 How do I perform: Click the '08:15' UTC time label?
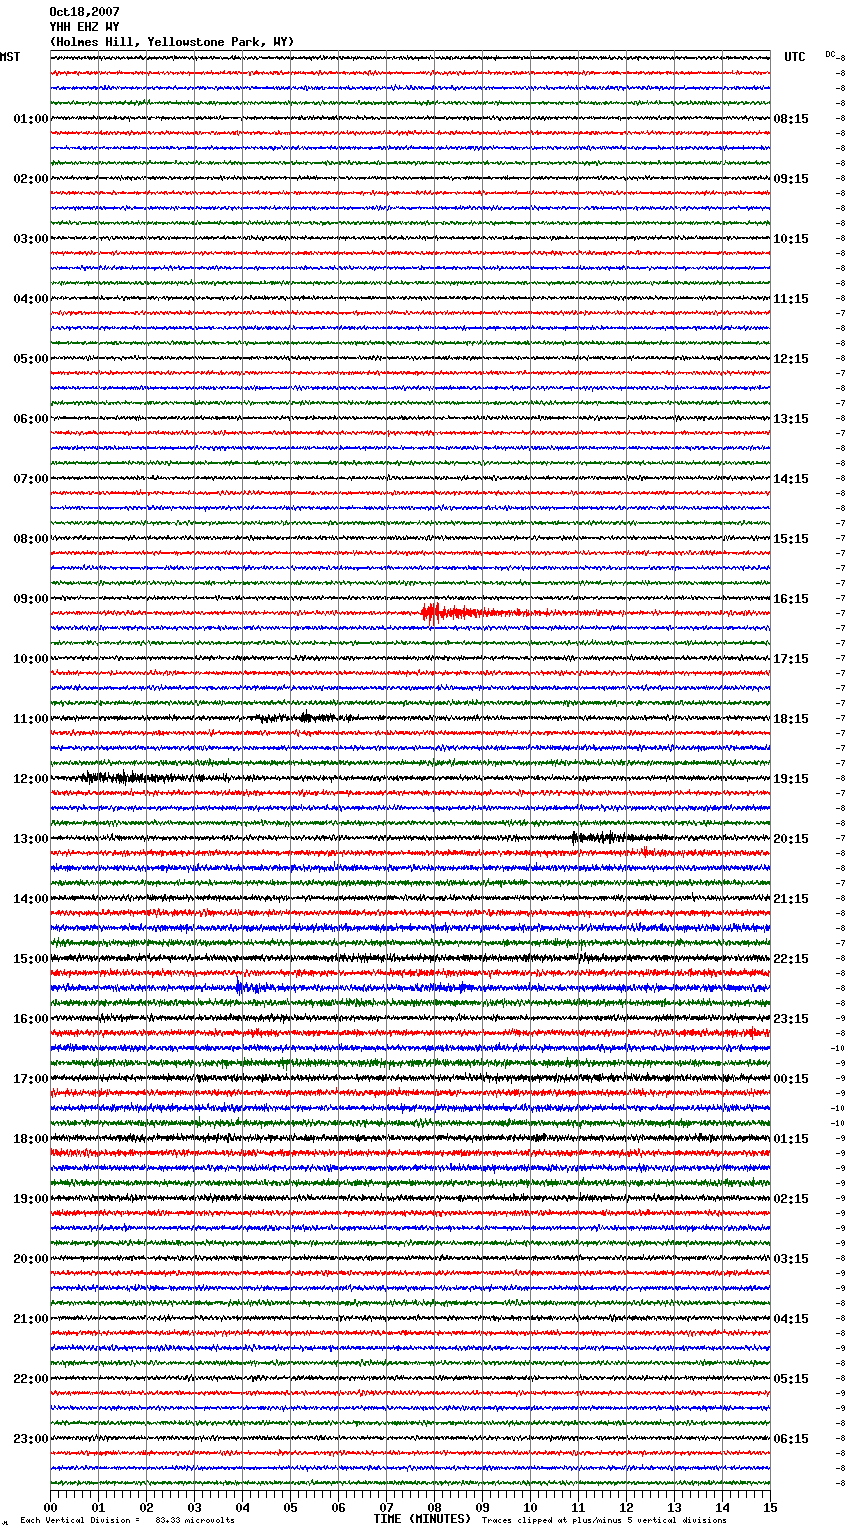tap(791, 119)
